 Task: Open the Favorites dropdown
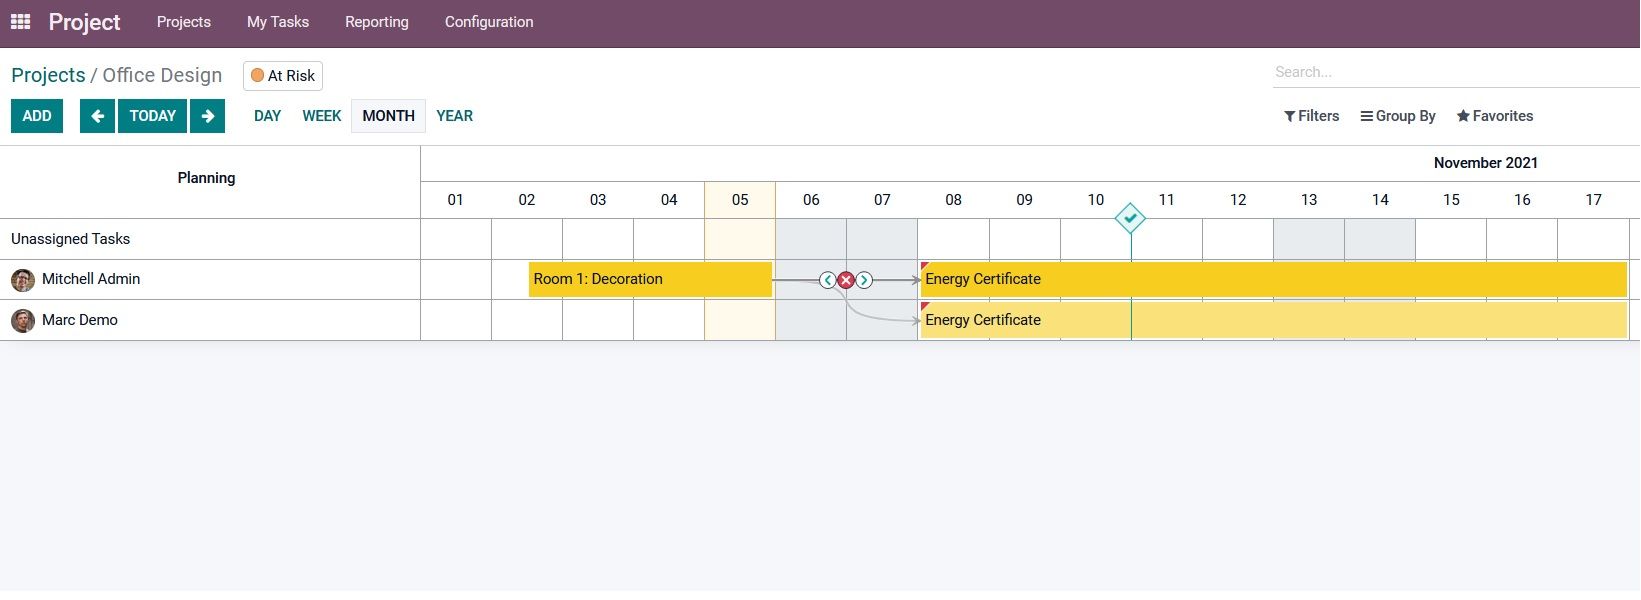(x=1495, y=116)
